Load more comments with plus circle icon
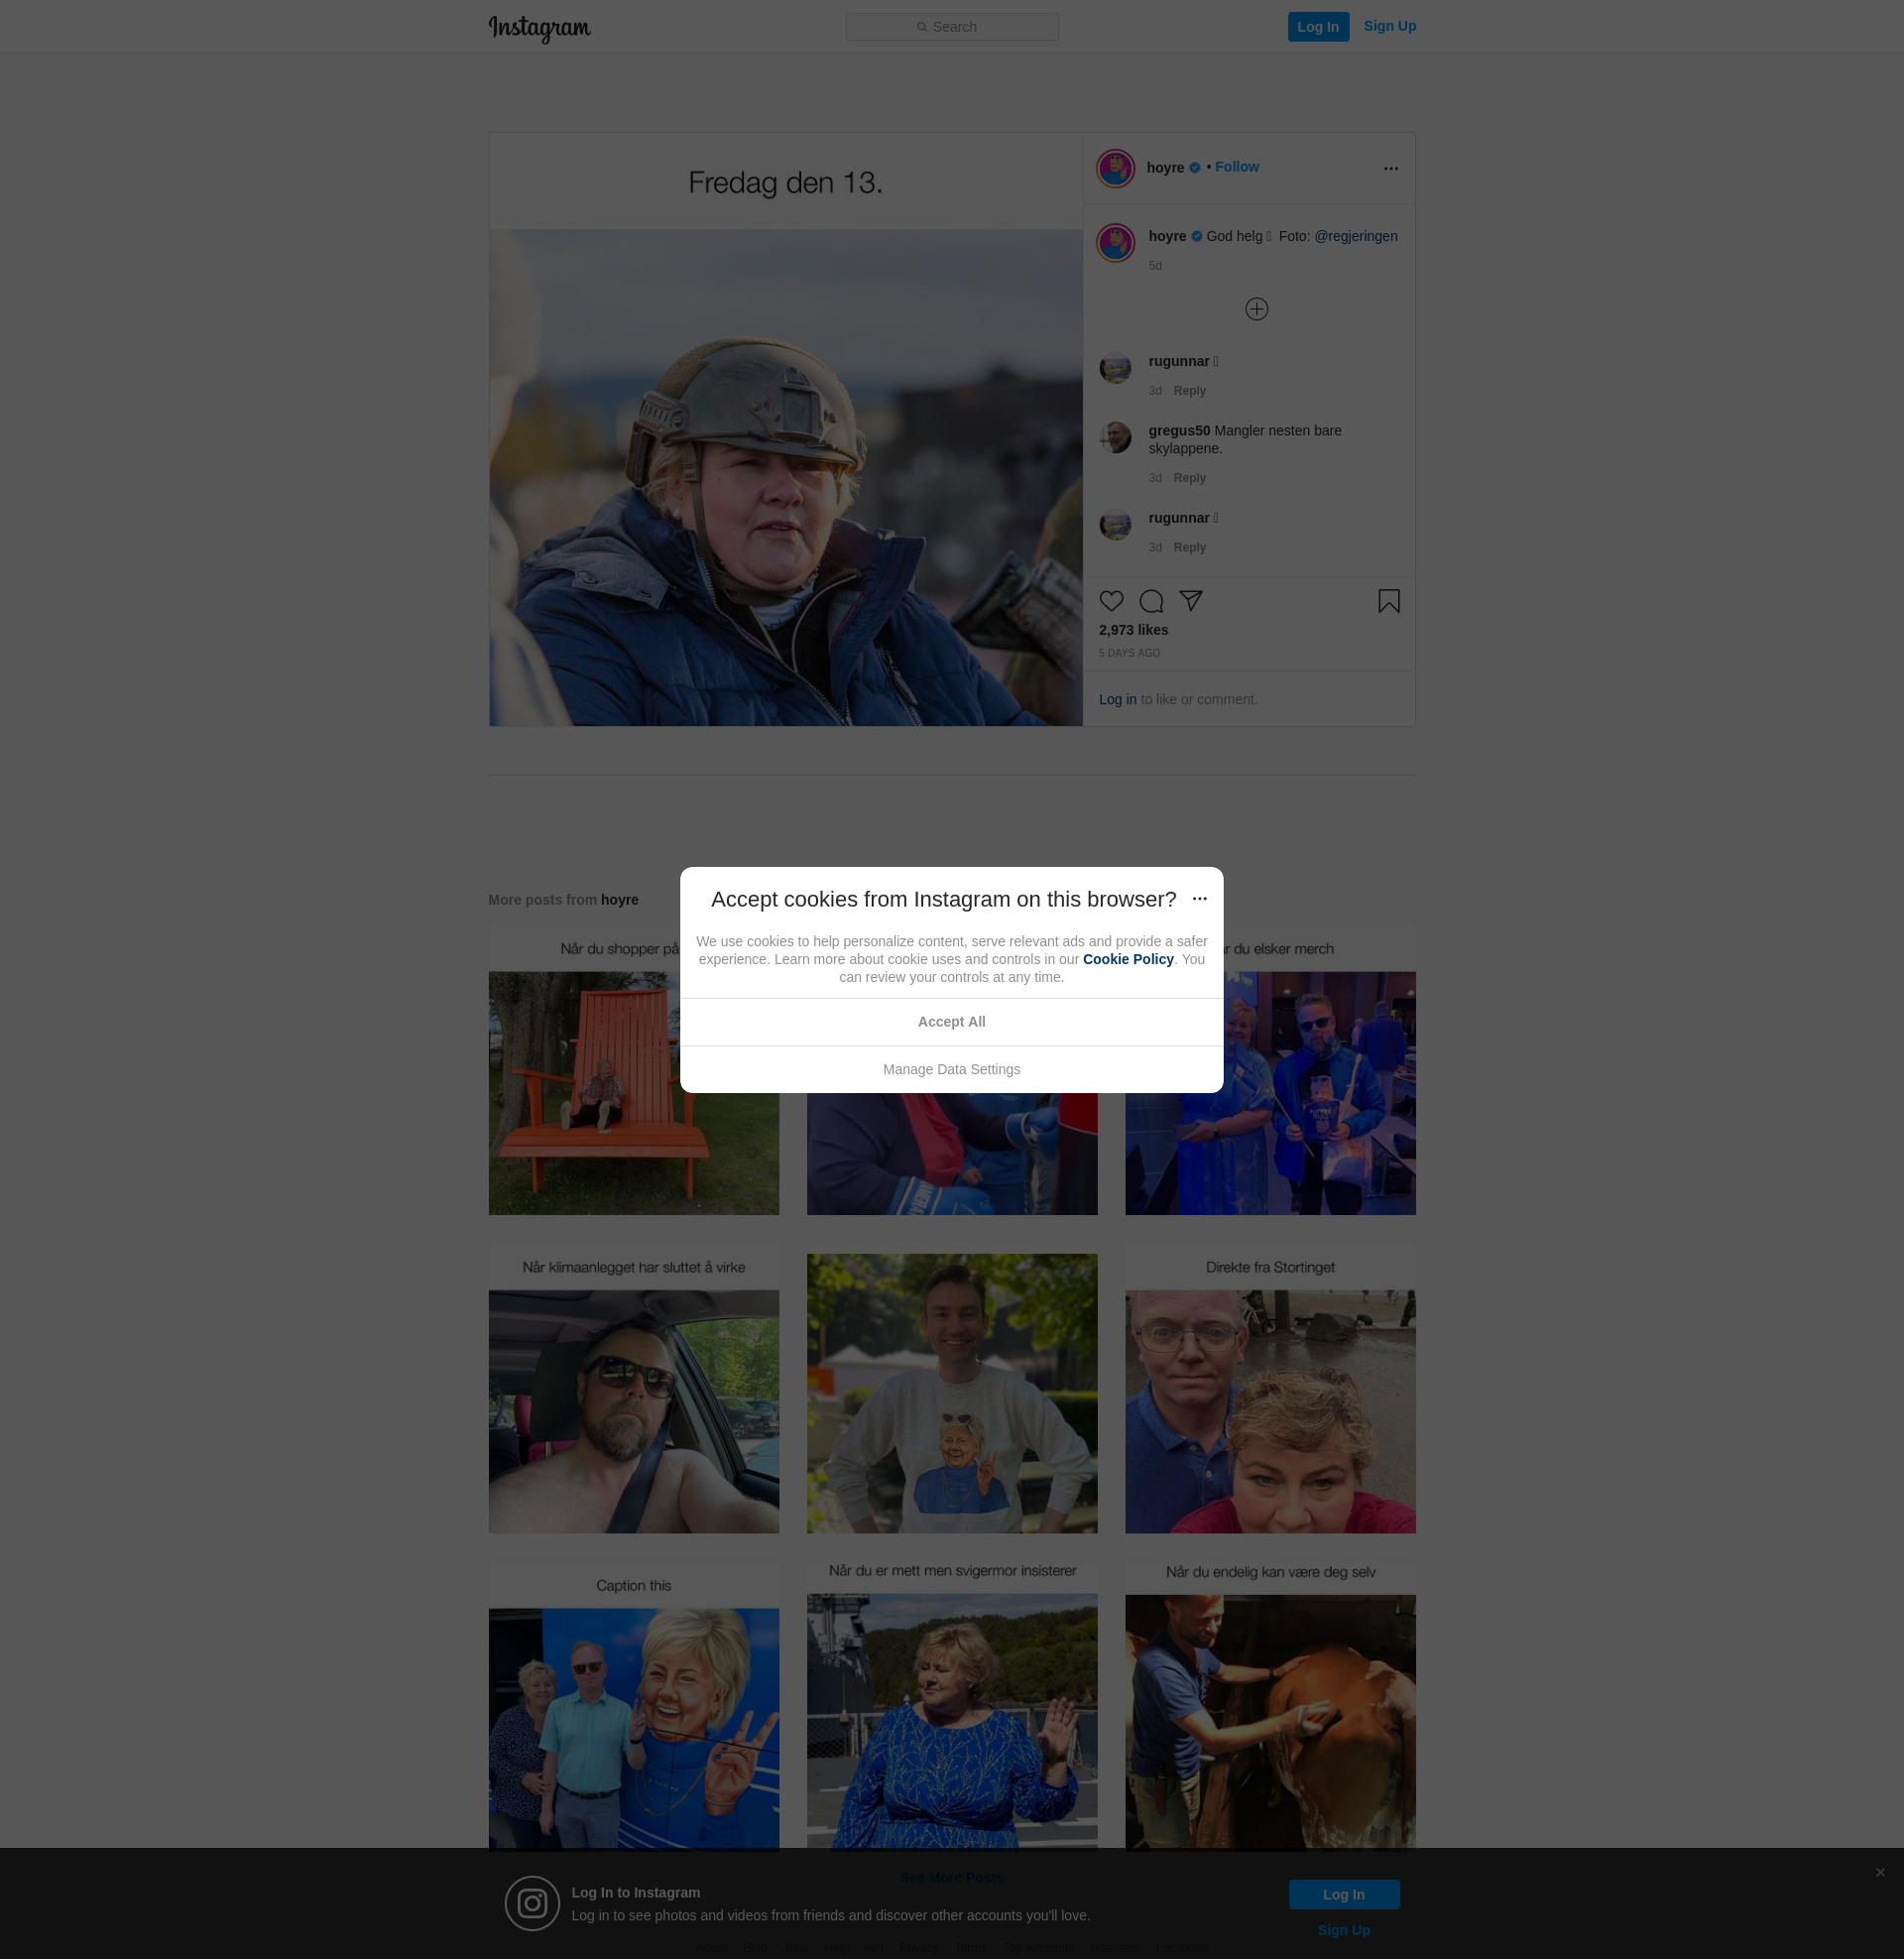The image size is (1904, 1959). 1256,309
